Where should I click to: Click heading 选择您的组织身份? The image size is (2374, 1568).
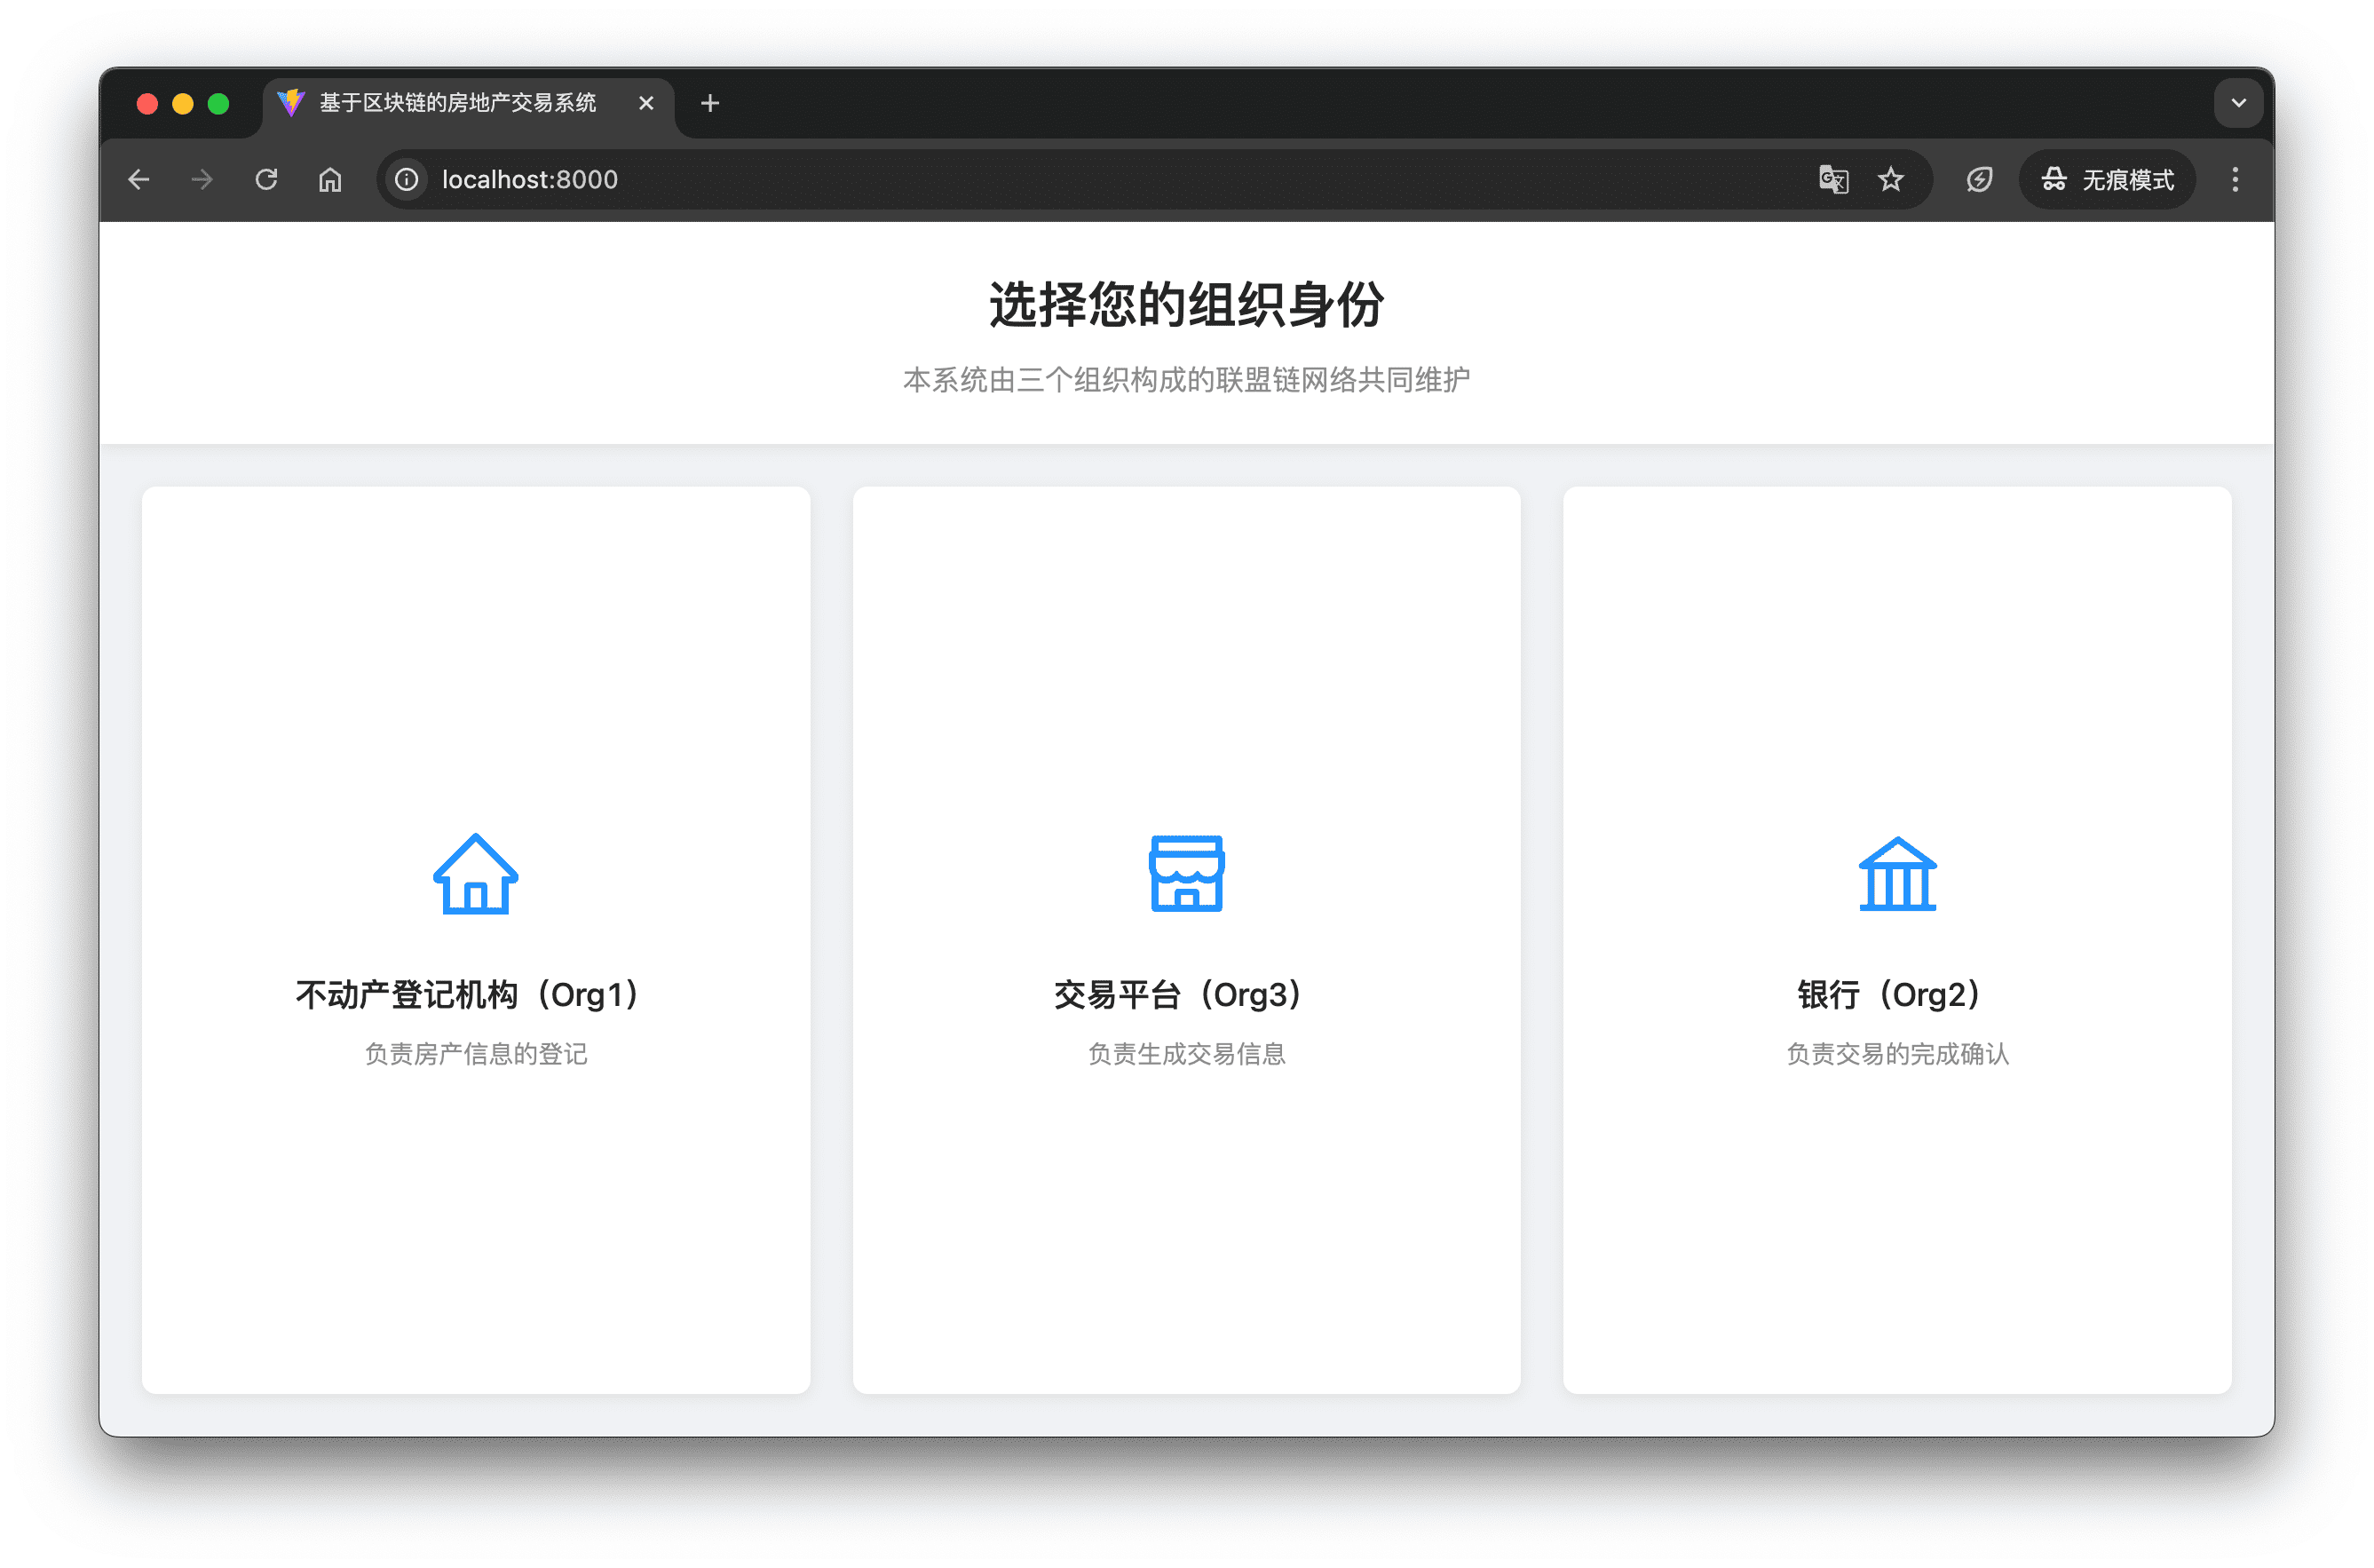point(1186,305)
